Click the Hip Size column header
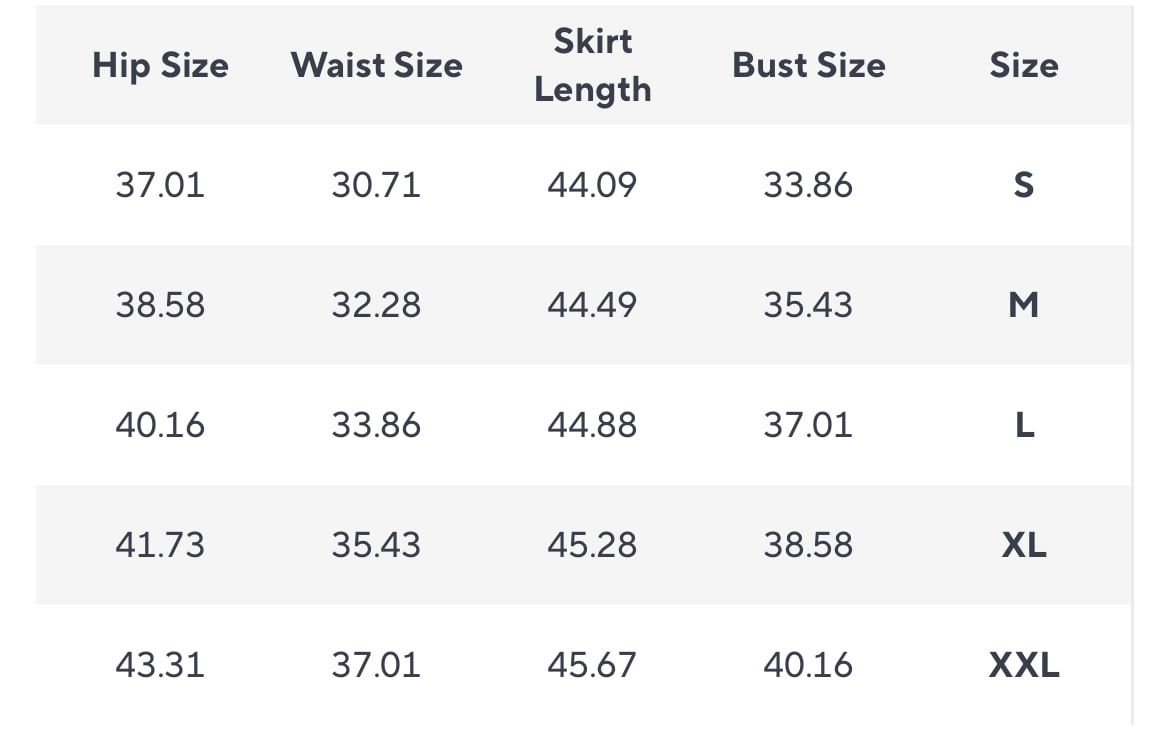The width and height of the screenshot is (1170, 743). pos(160,66)
